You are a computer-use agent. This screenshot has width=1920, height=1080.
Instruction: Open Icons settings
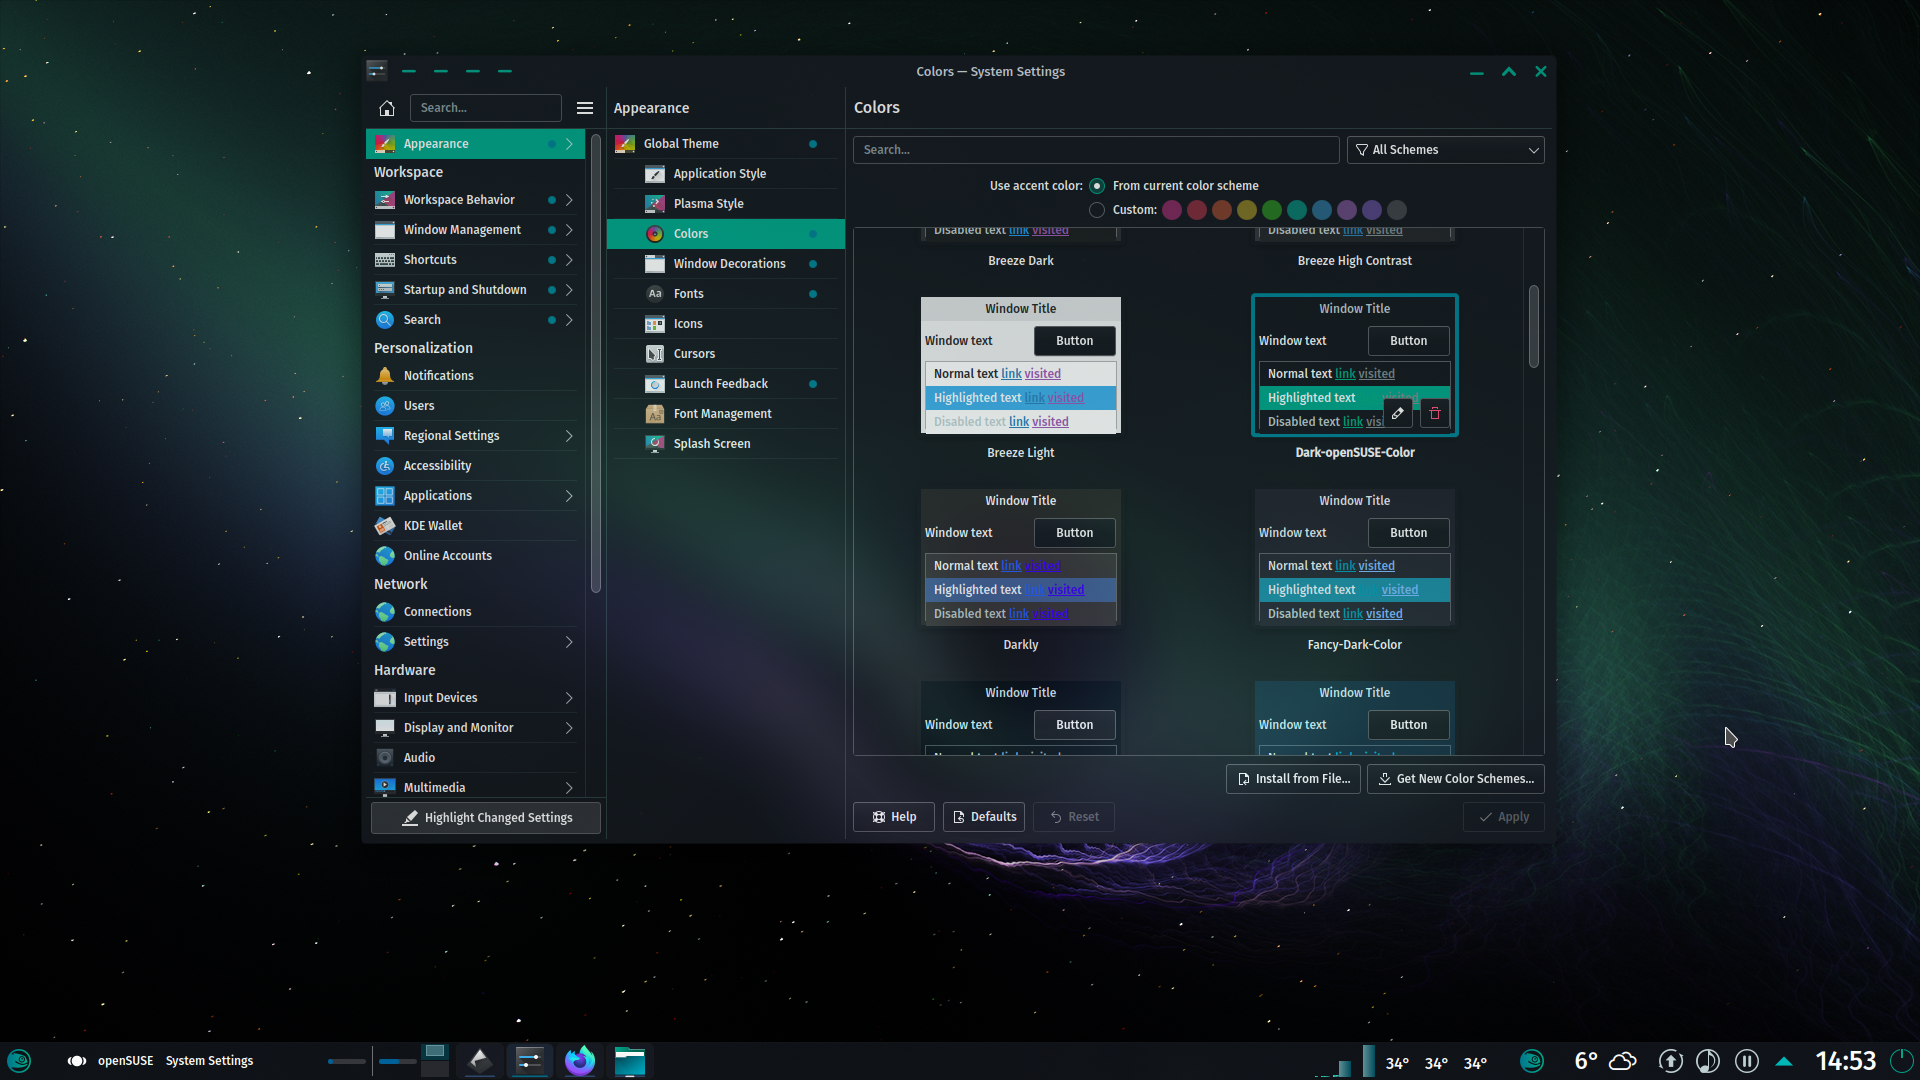(x=725, y=324)
